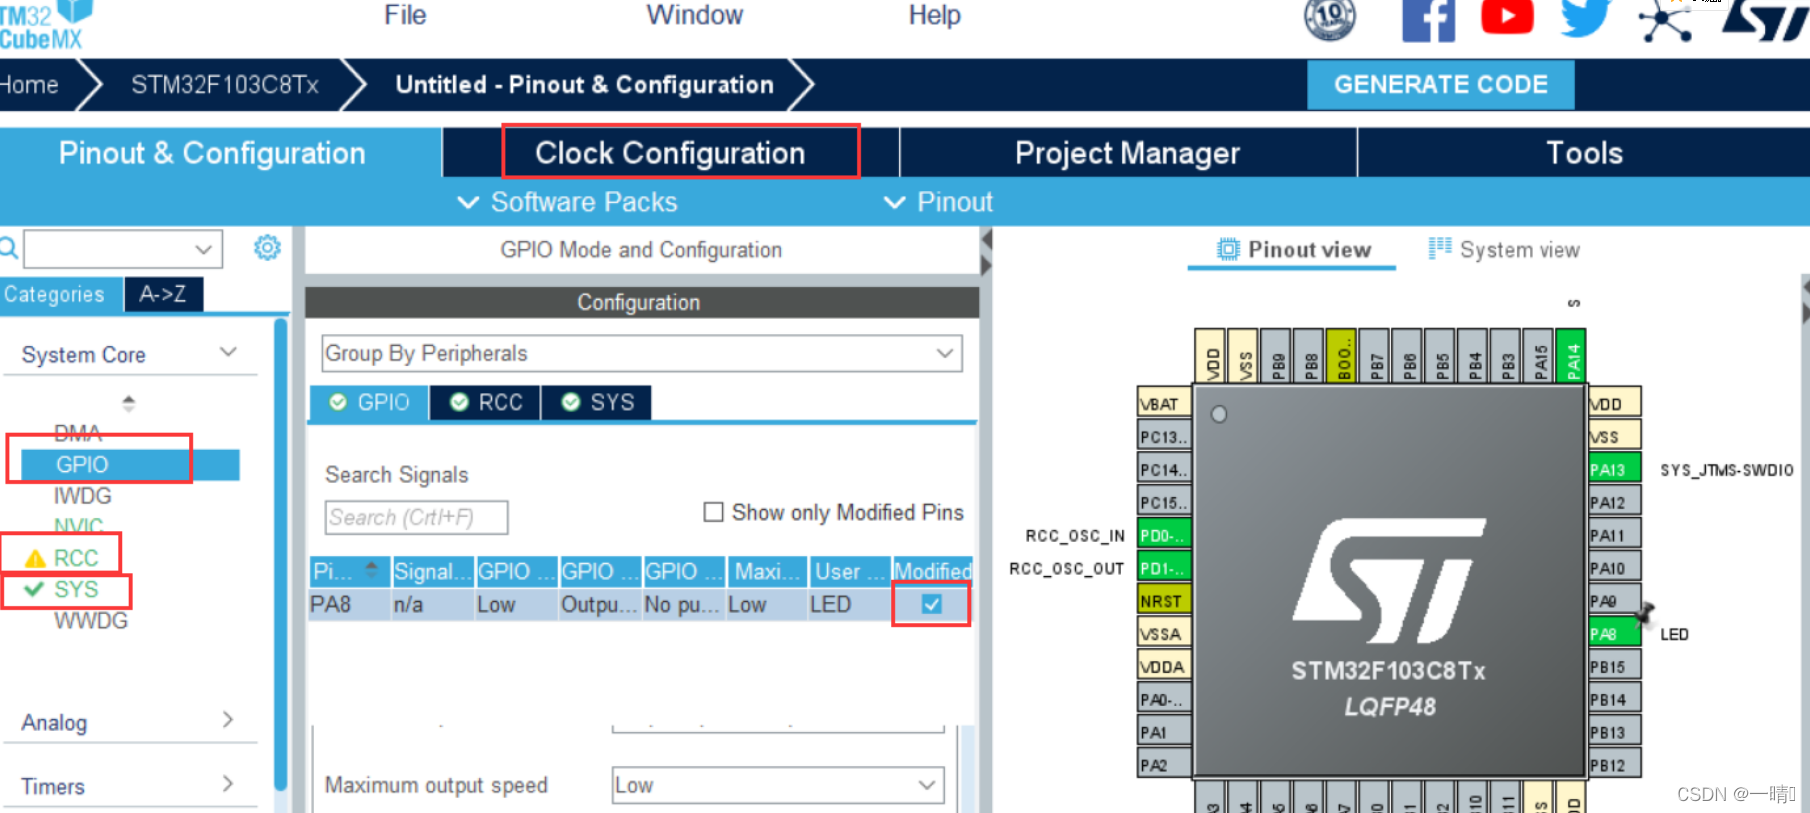This screenshot has width=1810, height=813.
Task: Open the Window menu
Action: [x=694, y=15]
